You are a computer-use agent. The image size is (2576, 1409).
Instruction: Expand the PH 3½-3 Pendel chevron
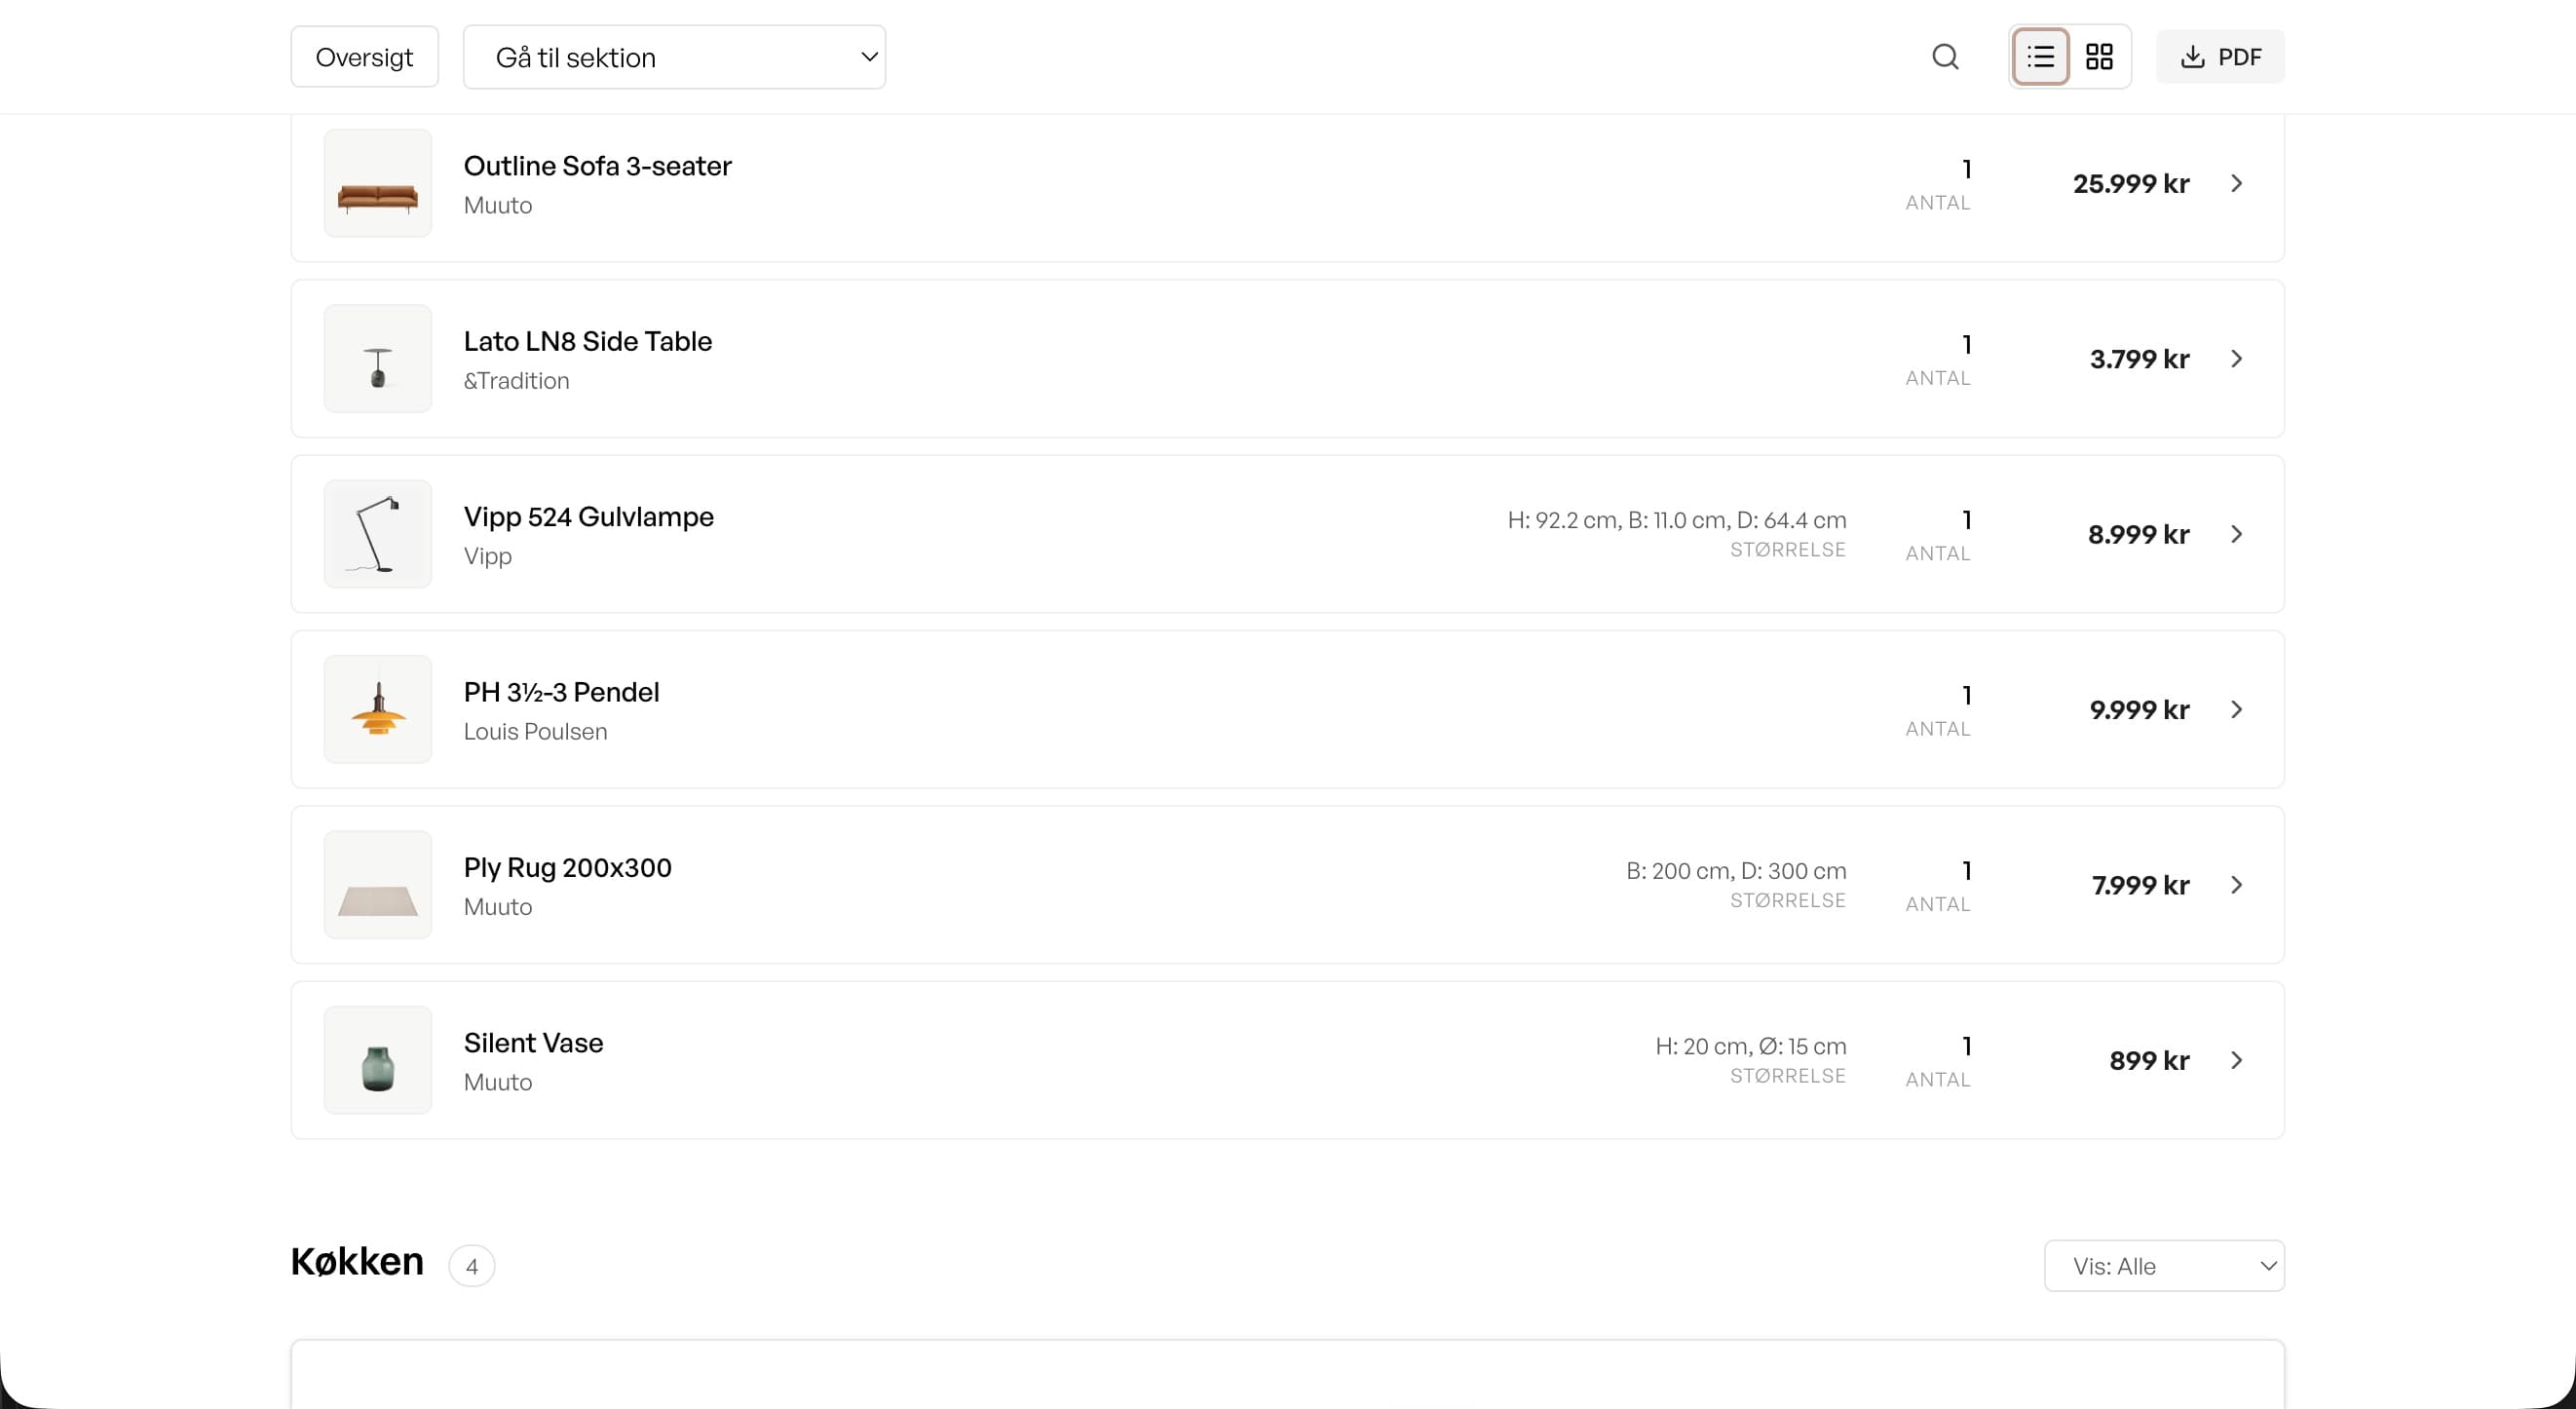2237,710
